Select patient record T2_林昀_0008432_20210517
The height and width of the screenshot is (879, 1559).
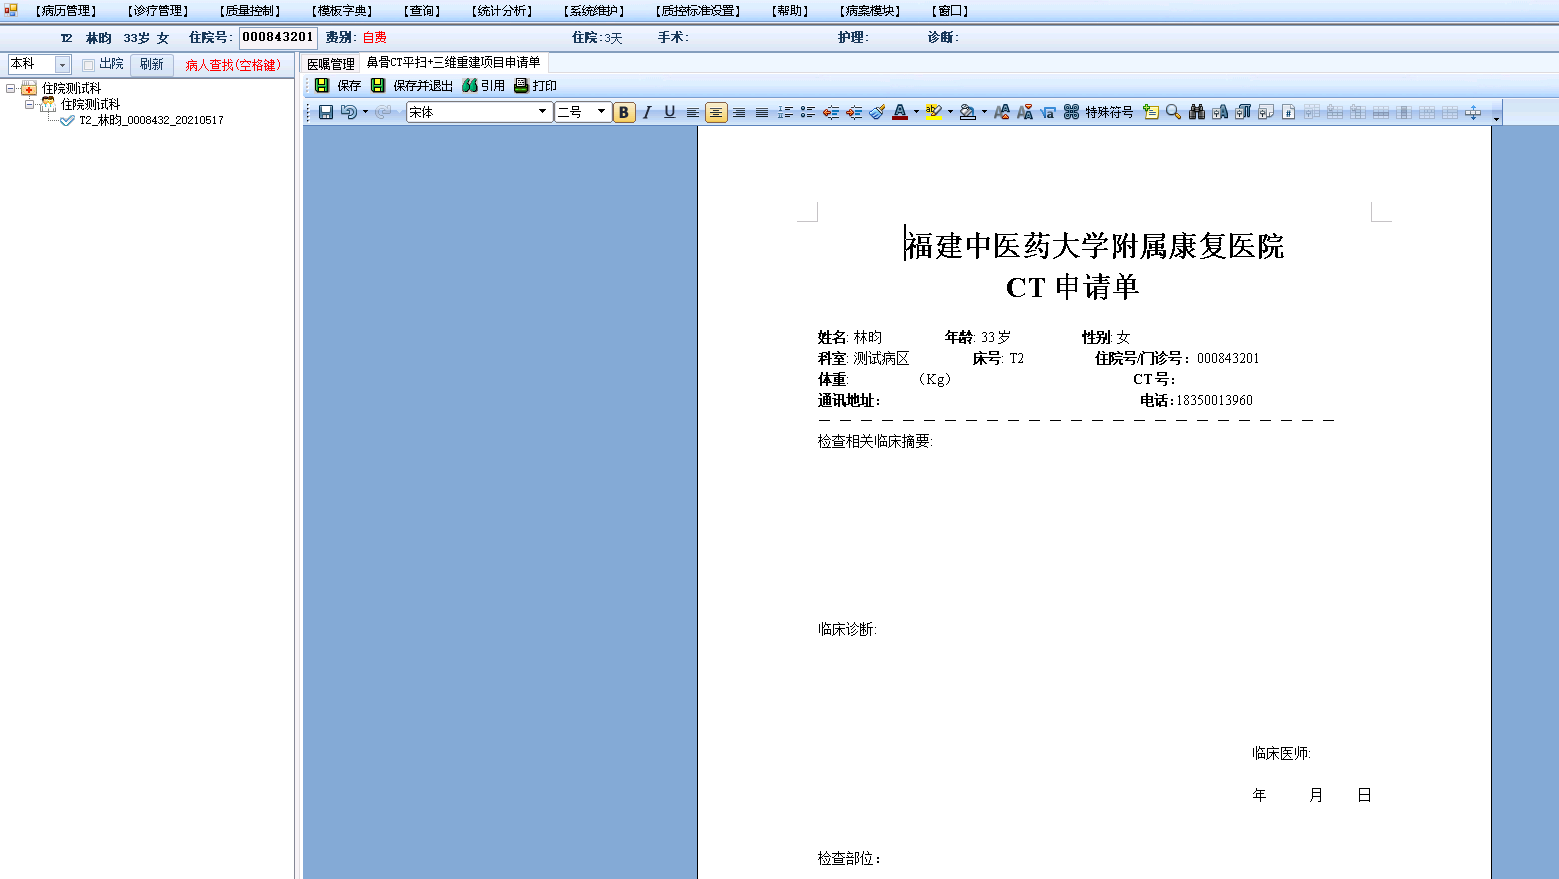[x=151, y=120]
